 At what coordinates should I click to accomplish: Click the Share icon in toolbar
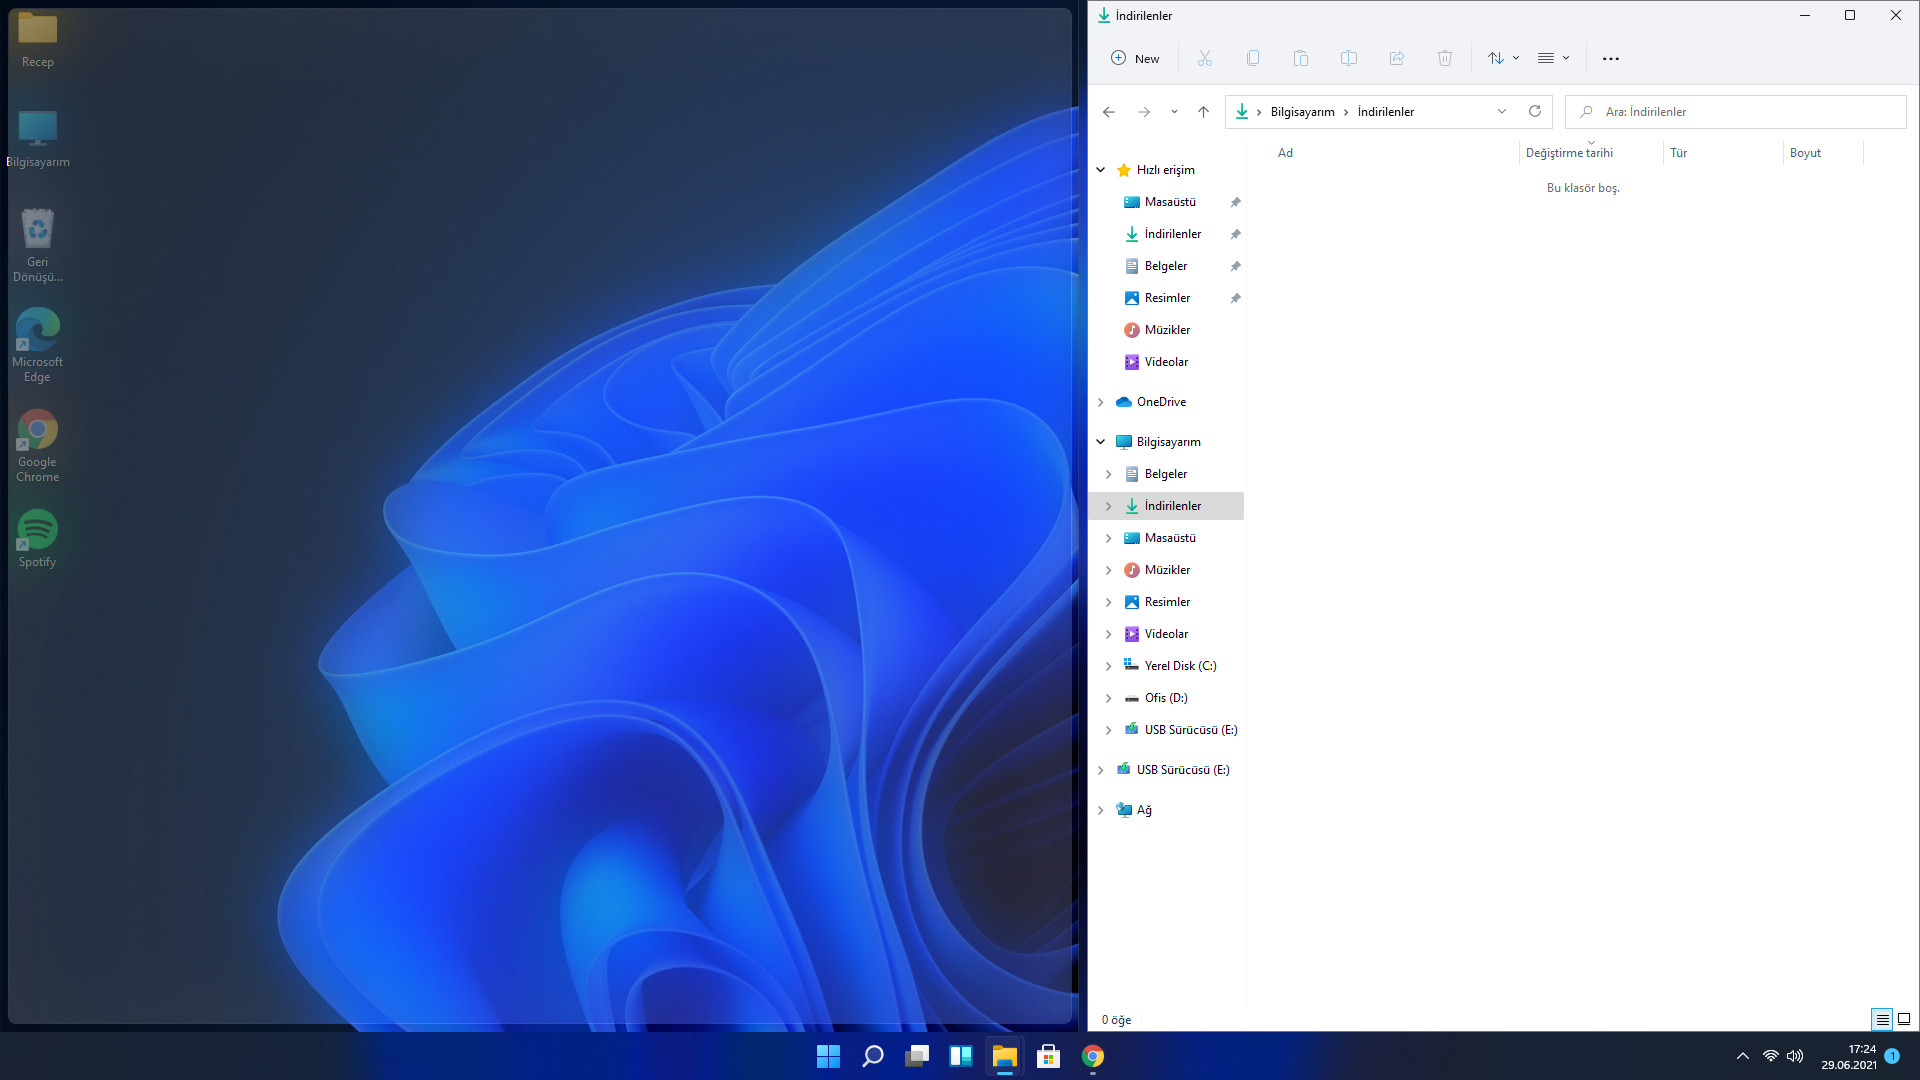(1397, 58)
